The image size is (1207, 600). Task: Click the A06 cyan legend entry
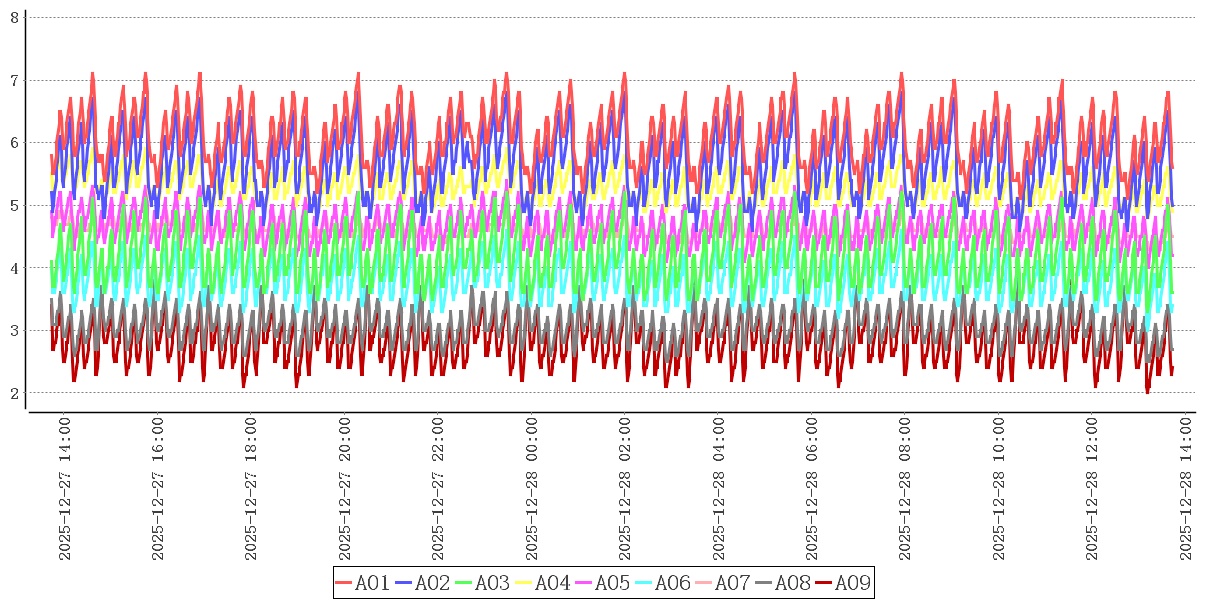click(x=662, y=583)
